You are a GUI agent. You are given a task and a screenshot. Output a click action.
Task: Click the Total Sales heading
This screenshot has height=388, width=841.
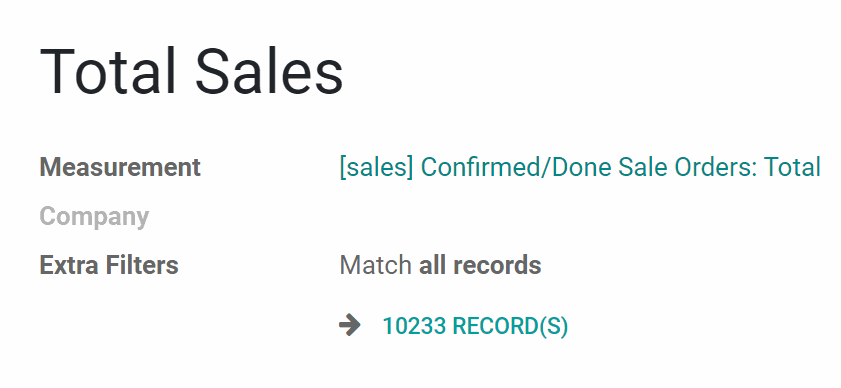coord(191,72)
